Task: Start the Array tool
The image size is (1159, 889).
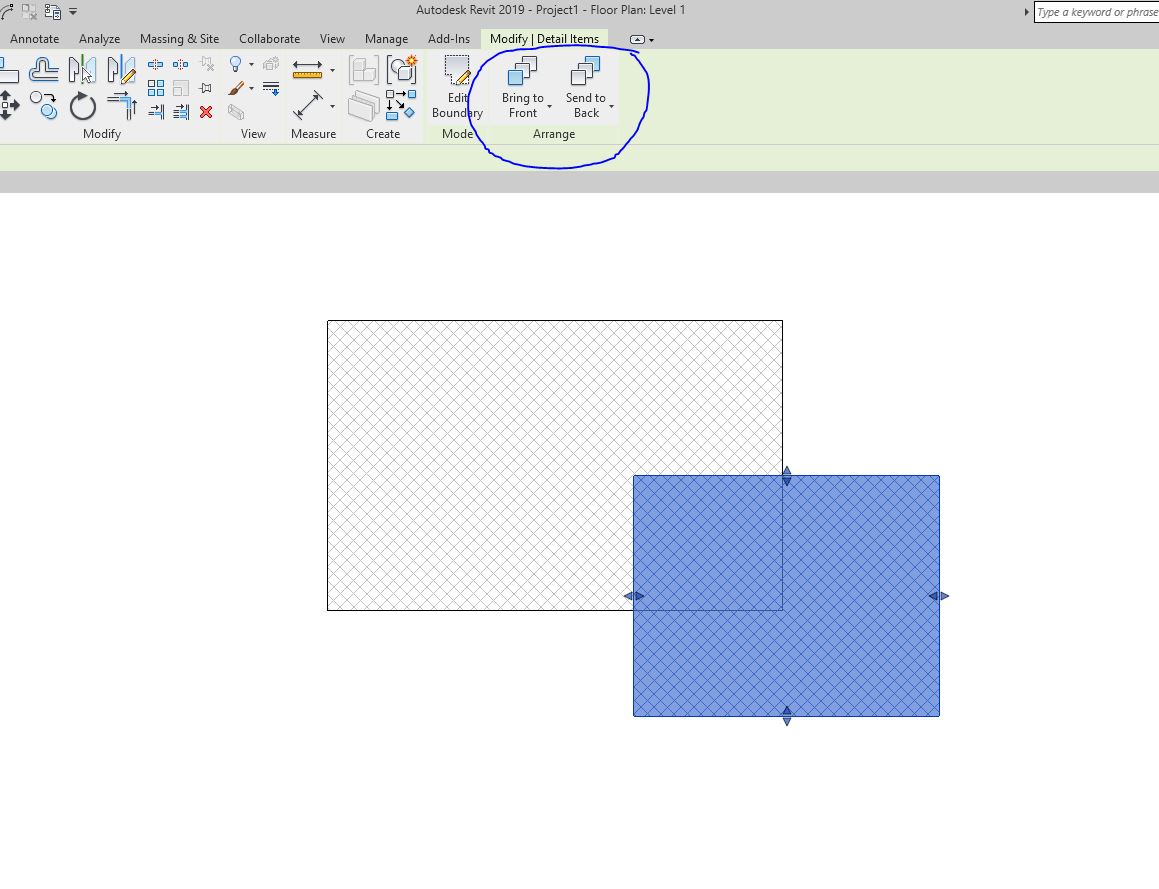Action: click(x=156, y=89)
